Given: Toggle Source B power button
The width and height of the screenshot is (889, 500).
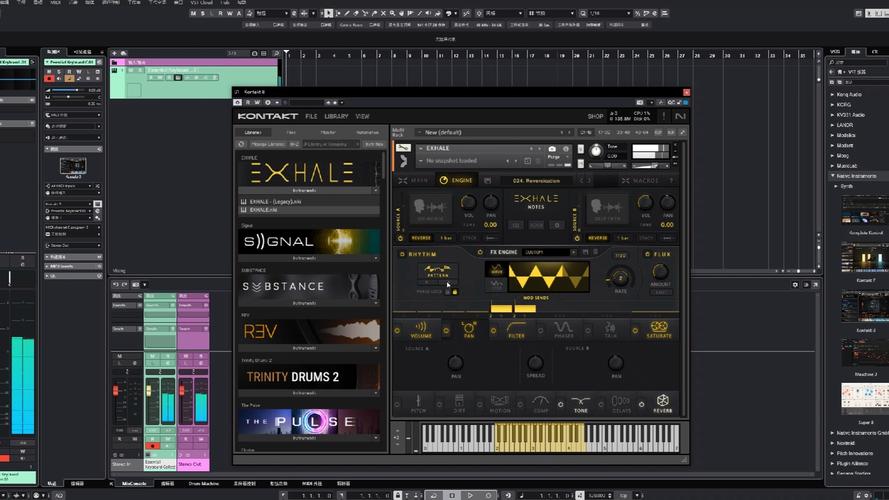Looking at the screenshot, I should coord(577,238).
